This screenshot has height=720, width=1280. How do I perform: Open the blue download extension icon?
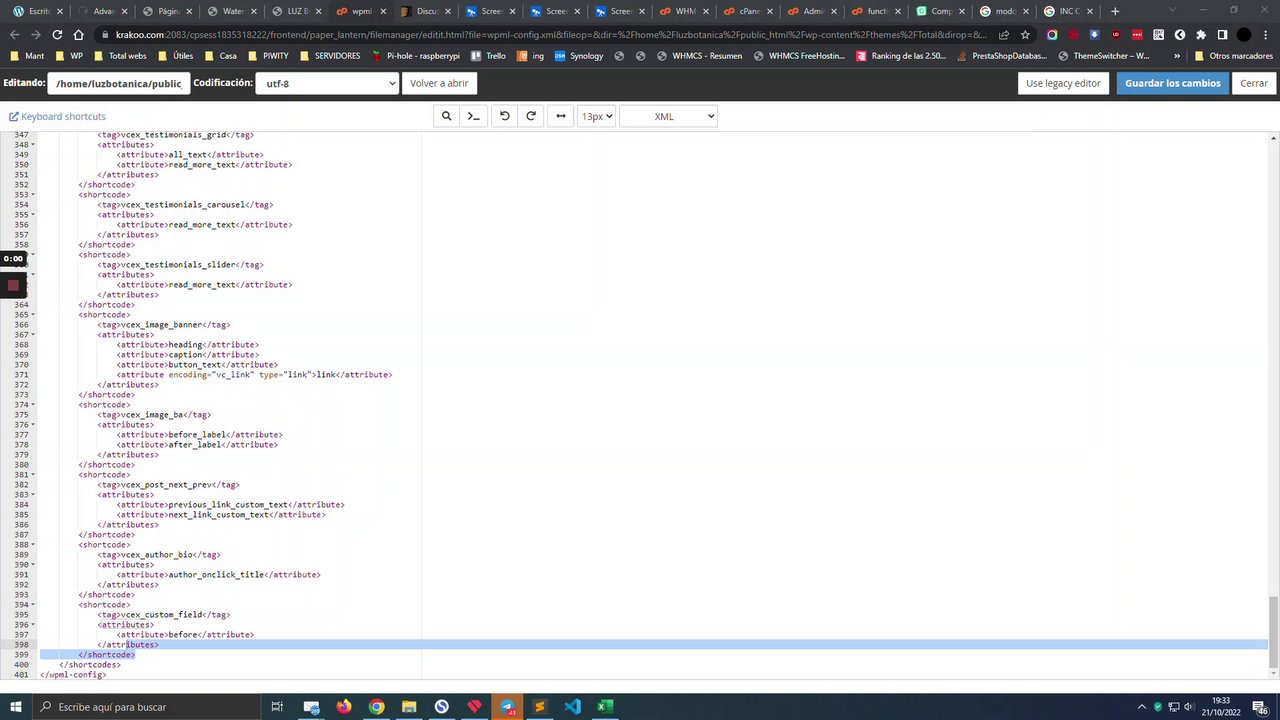[x=1095, y=34]
